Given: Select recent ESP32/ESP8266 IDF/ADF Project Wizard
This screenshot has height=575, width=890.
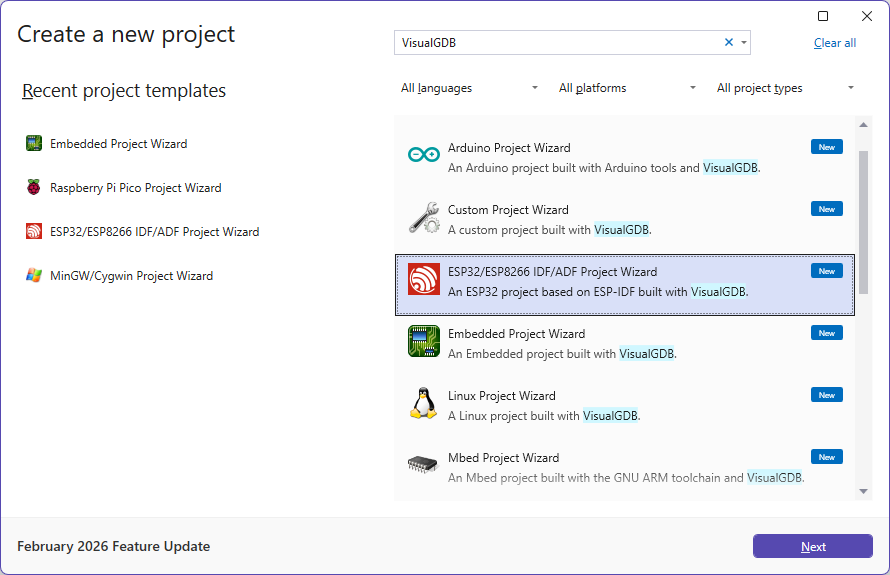Looking at the screenshot, I should (x=154, y=232).
